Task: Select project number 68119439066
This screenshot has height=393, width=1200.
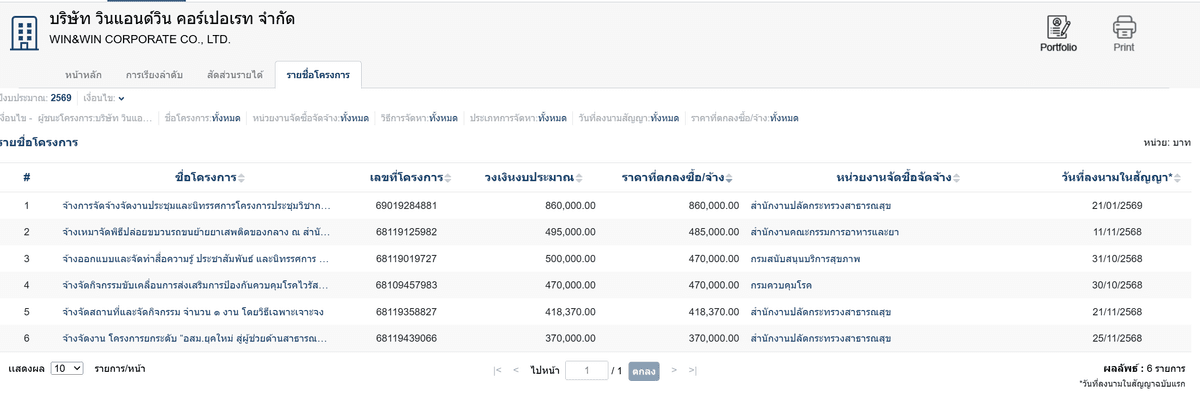Action: (x=406, y=338)
